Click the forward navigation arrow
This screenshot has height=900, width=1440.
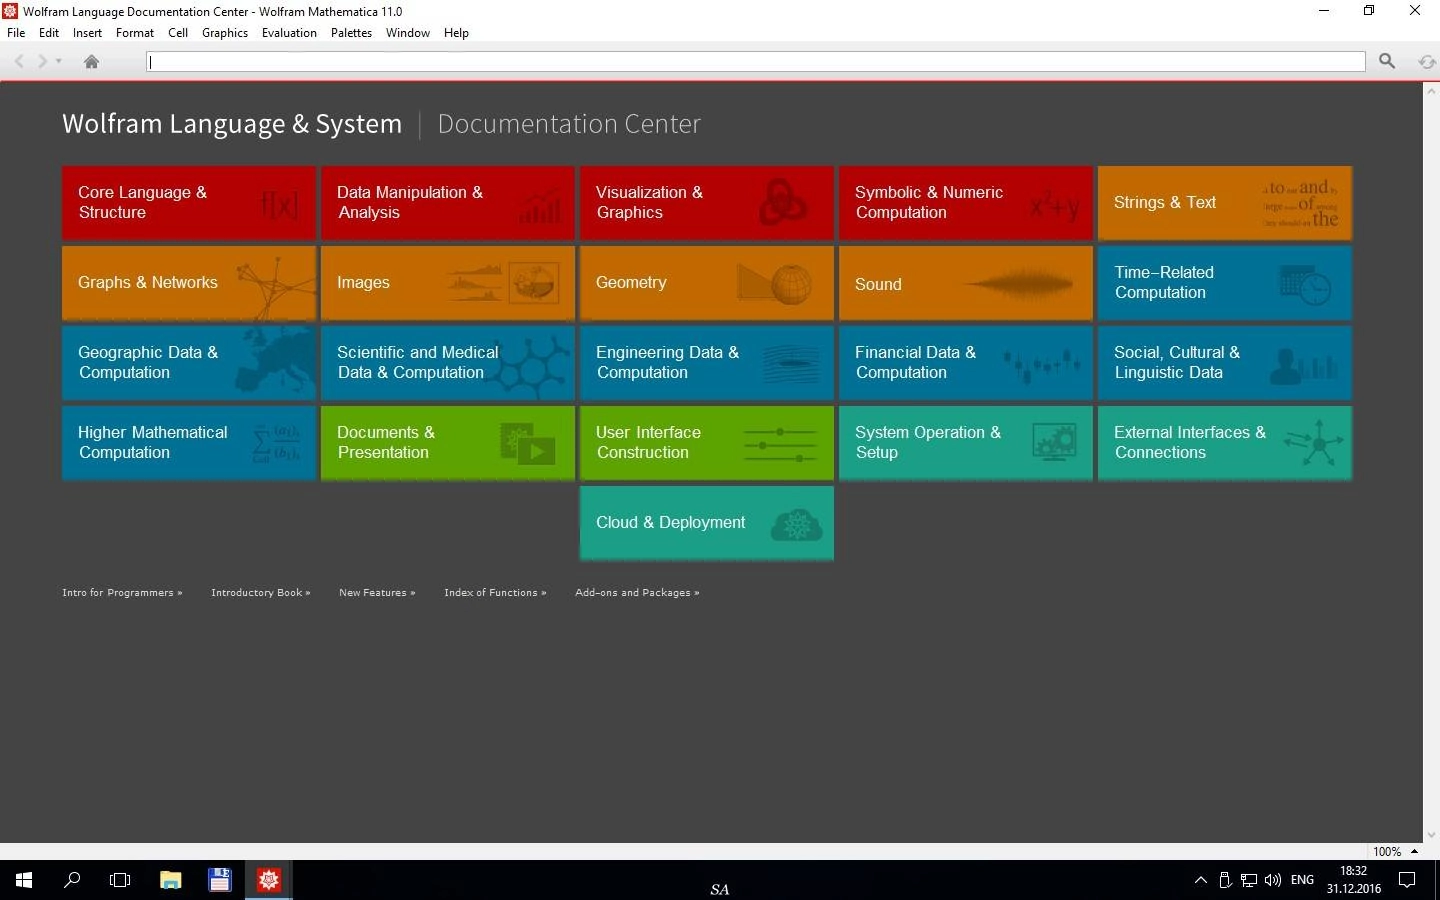[42, 62]
